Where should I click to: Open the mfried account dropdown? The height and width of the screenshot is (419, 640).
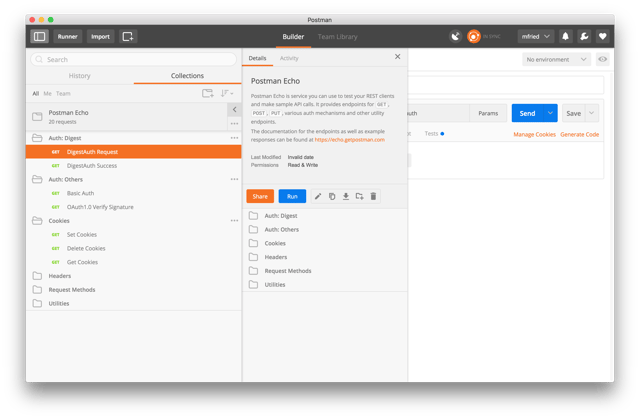536,36
